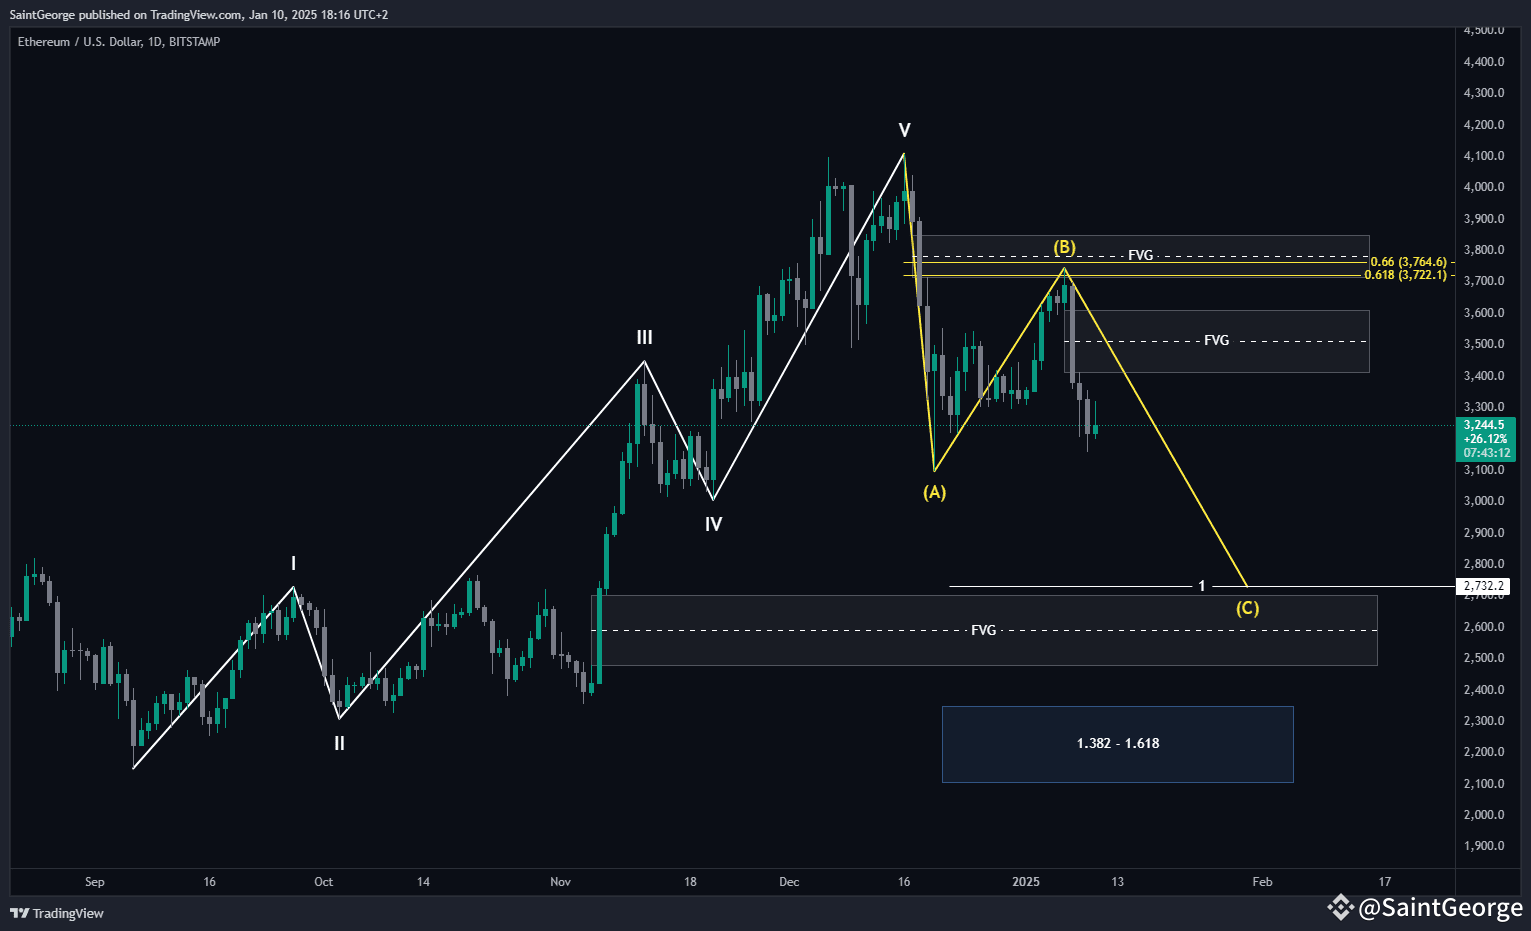Click 4,400.0 on the price scale
The width and height of the screenshot is (1531, 931).
[1484, 62]
